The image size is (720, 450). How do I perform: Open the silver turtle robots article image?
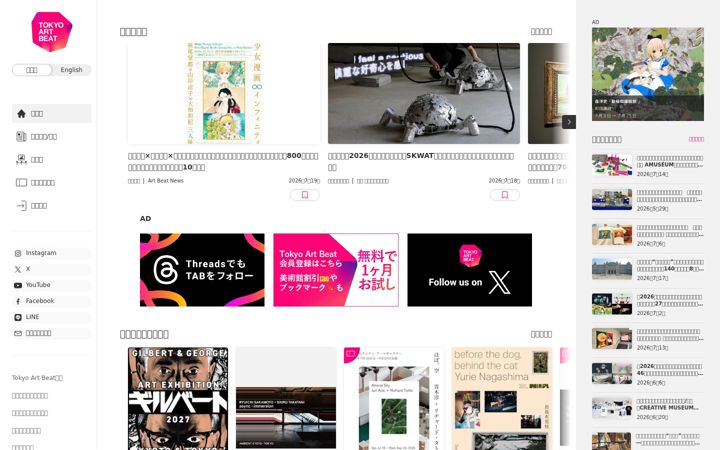coord(424,93)
